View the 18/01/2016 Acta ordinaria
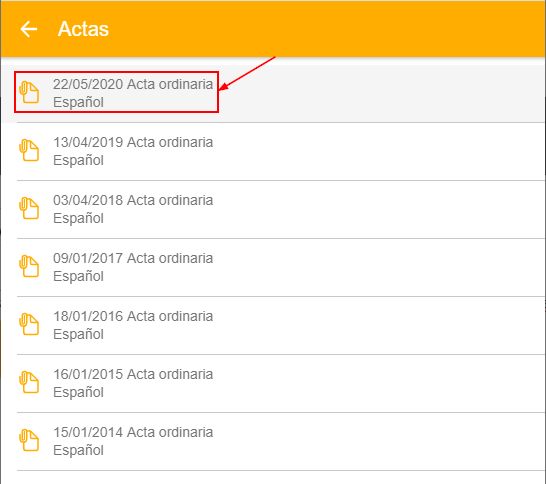546x484 pixels. coord(273,326)
